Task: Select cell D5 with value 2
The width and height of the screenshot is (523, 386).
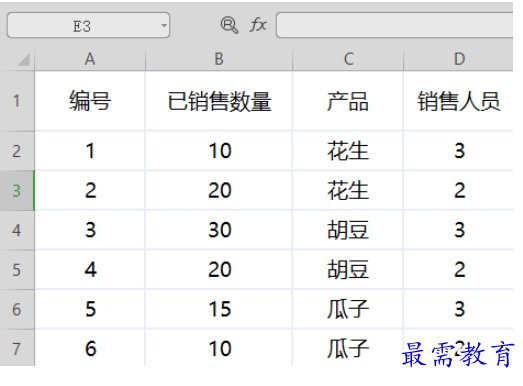Action: click(x=458, y=270)
